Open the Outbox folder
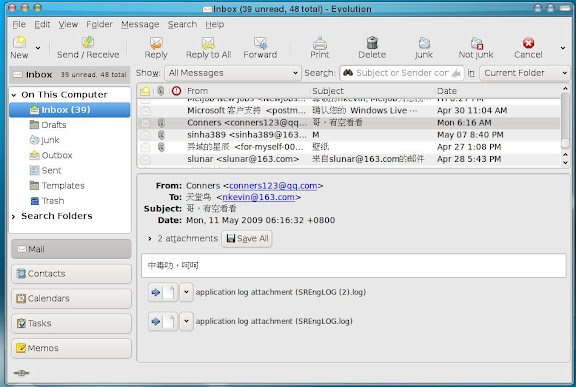The width and height of the screenshot is (576, 387). click(x=51, y=155)
